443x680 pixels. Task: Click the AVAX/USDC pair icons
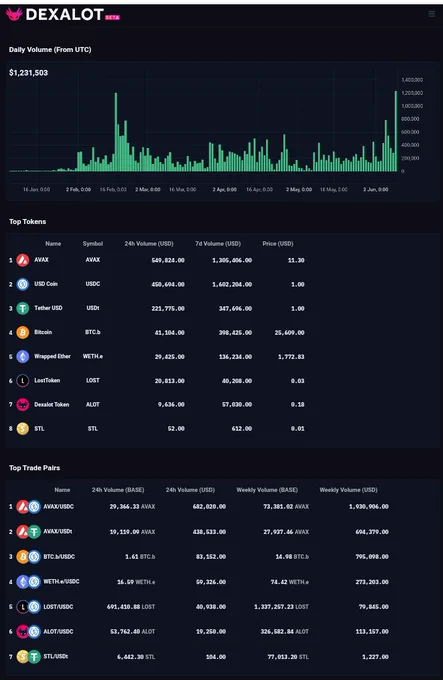point(28,507)
